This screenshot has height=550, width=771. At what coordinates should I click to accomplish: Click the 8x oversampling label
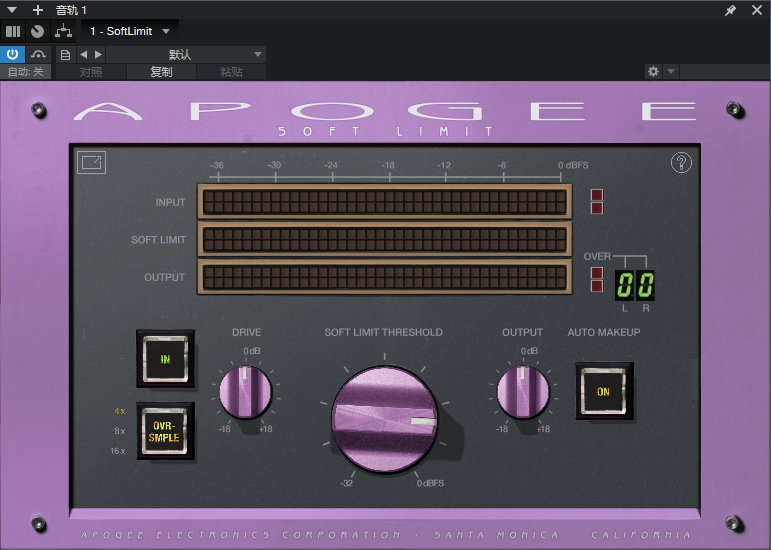coord(119,431)
